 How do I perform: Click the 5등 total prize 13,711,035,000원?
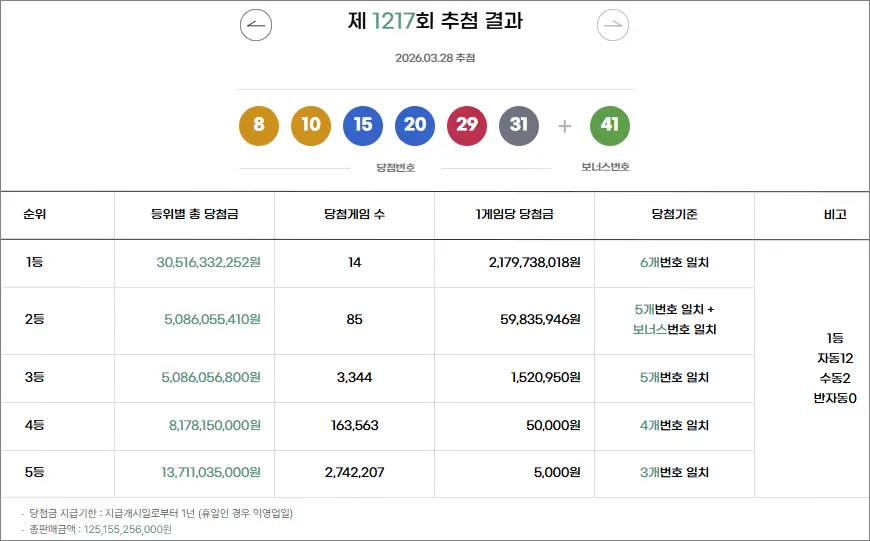click(x=211, y=472)
